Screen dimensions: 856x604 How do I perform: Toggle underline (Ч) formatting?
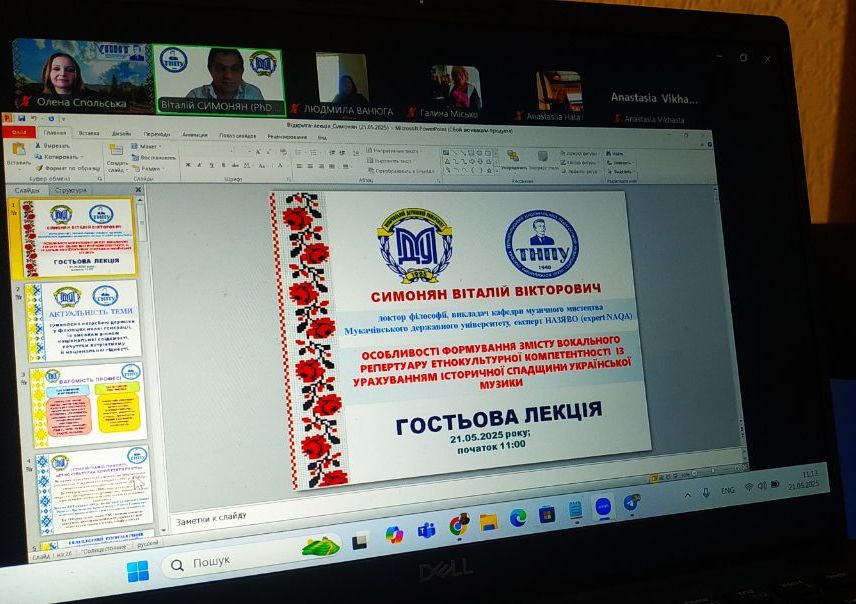pos(212,165)
